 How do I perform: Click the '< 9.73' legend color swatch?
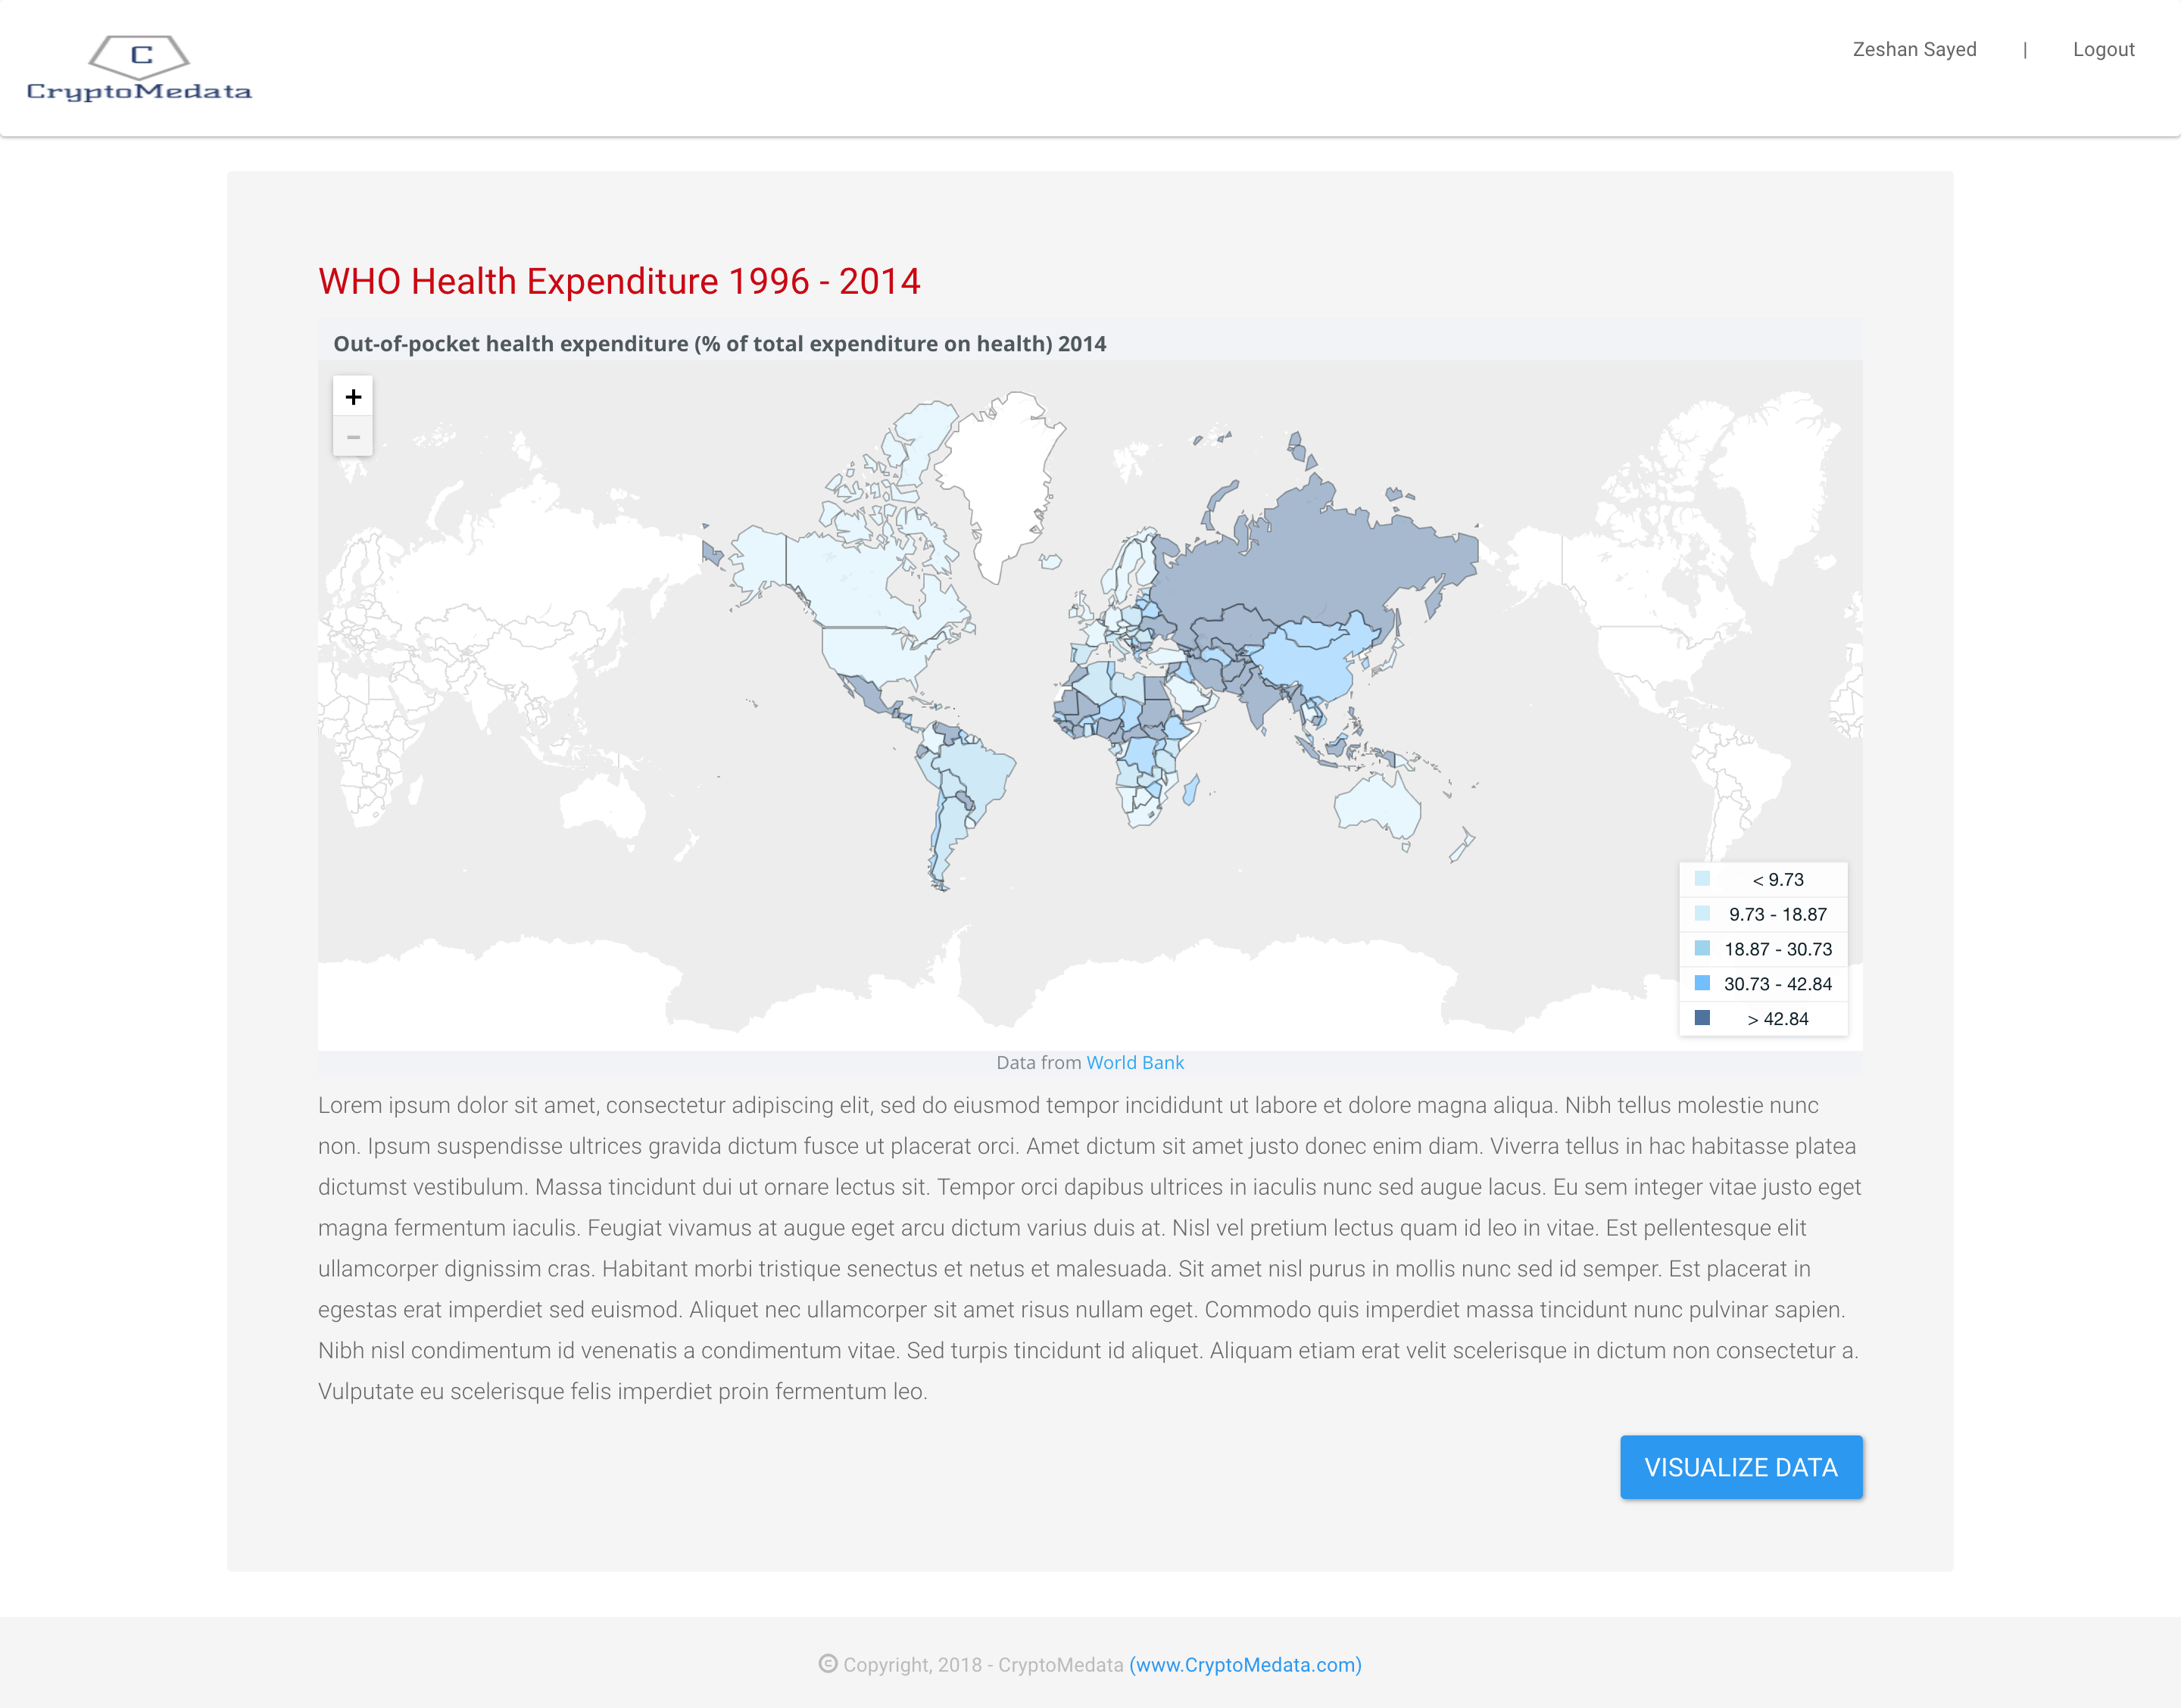pos(1702,879)
